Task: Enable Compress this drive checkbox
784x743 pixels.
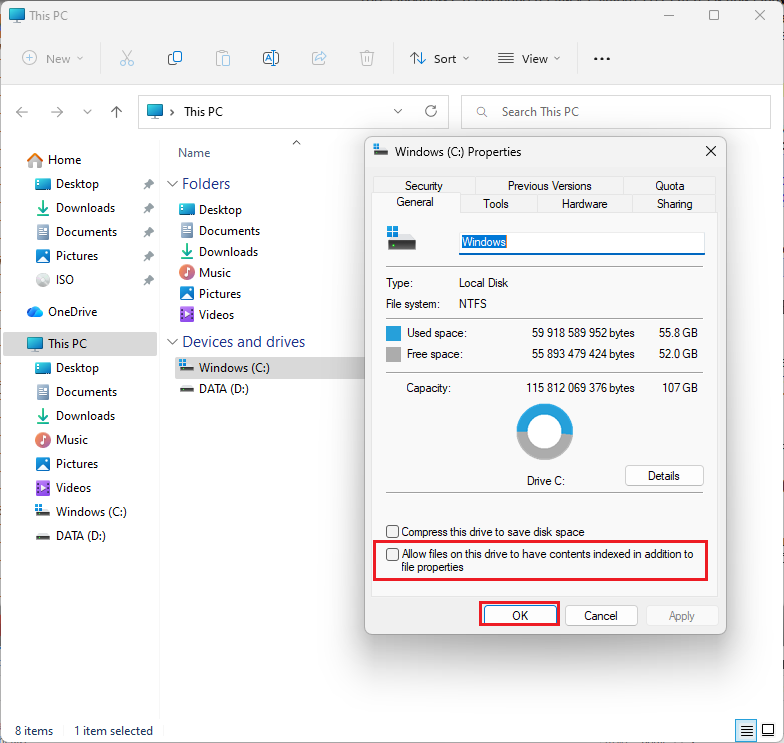Action: (393, 532)
